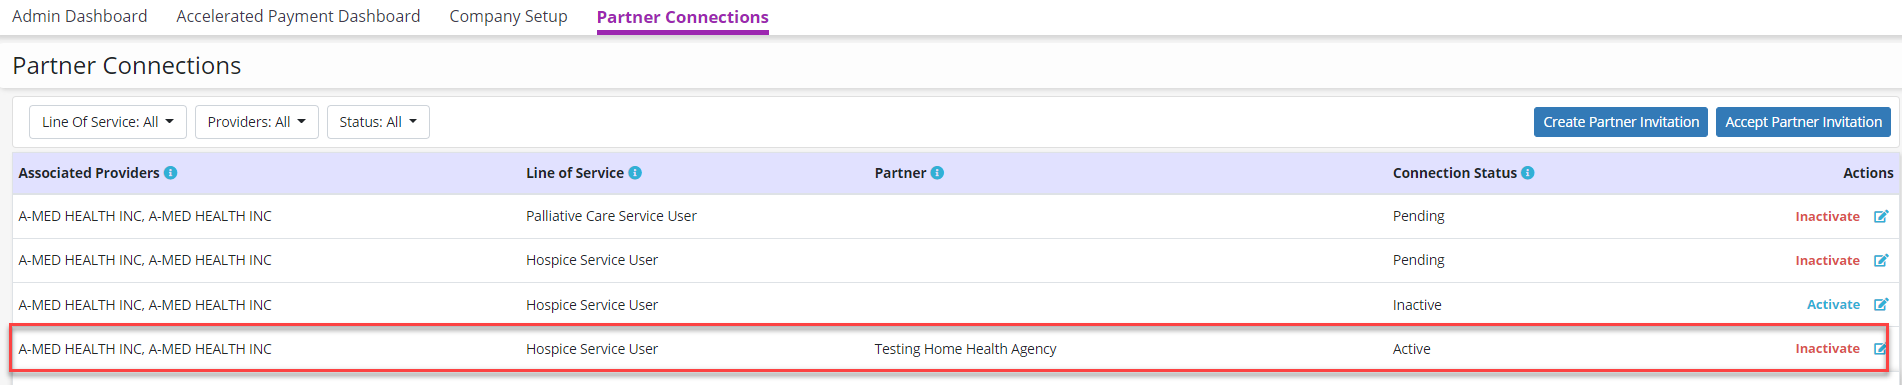Click edit icon for the Inactive Hospice row

click(1880, 304)
